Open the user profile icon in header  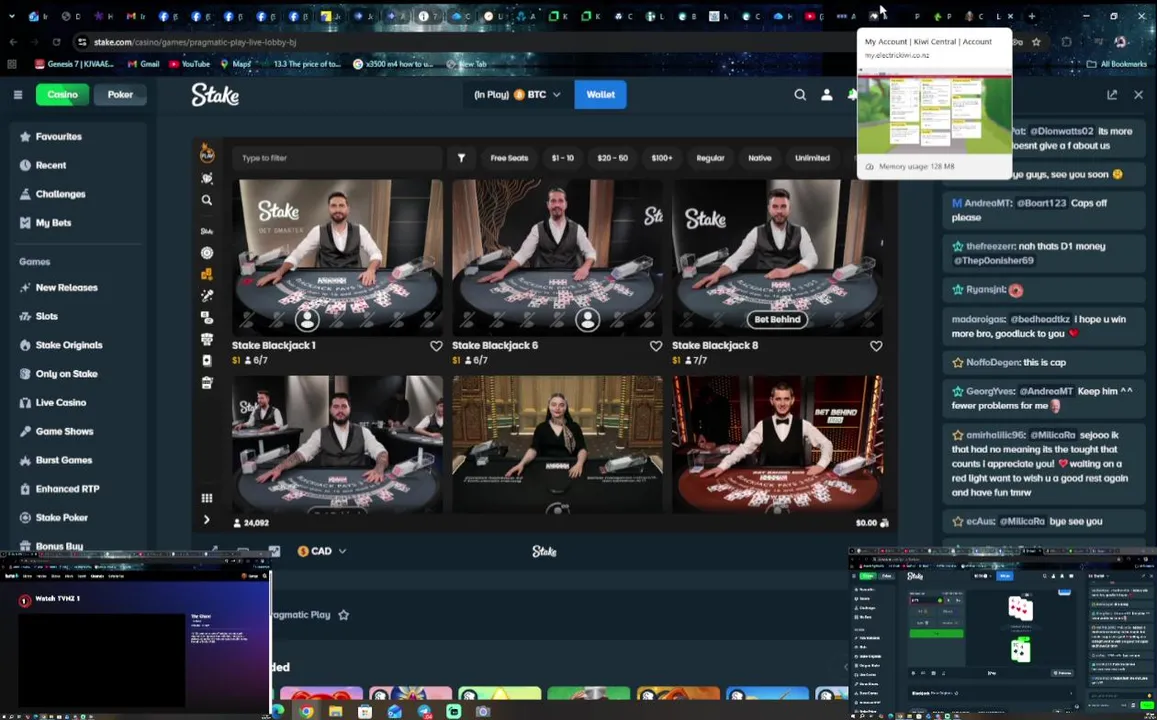click(827, 94)
